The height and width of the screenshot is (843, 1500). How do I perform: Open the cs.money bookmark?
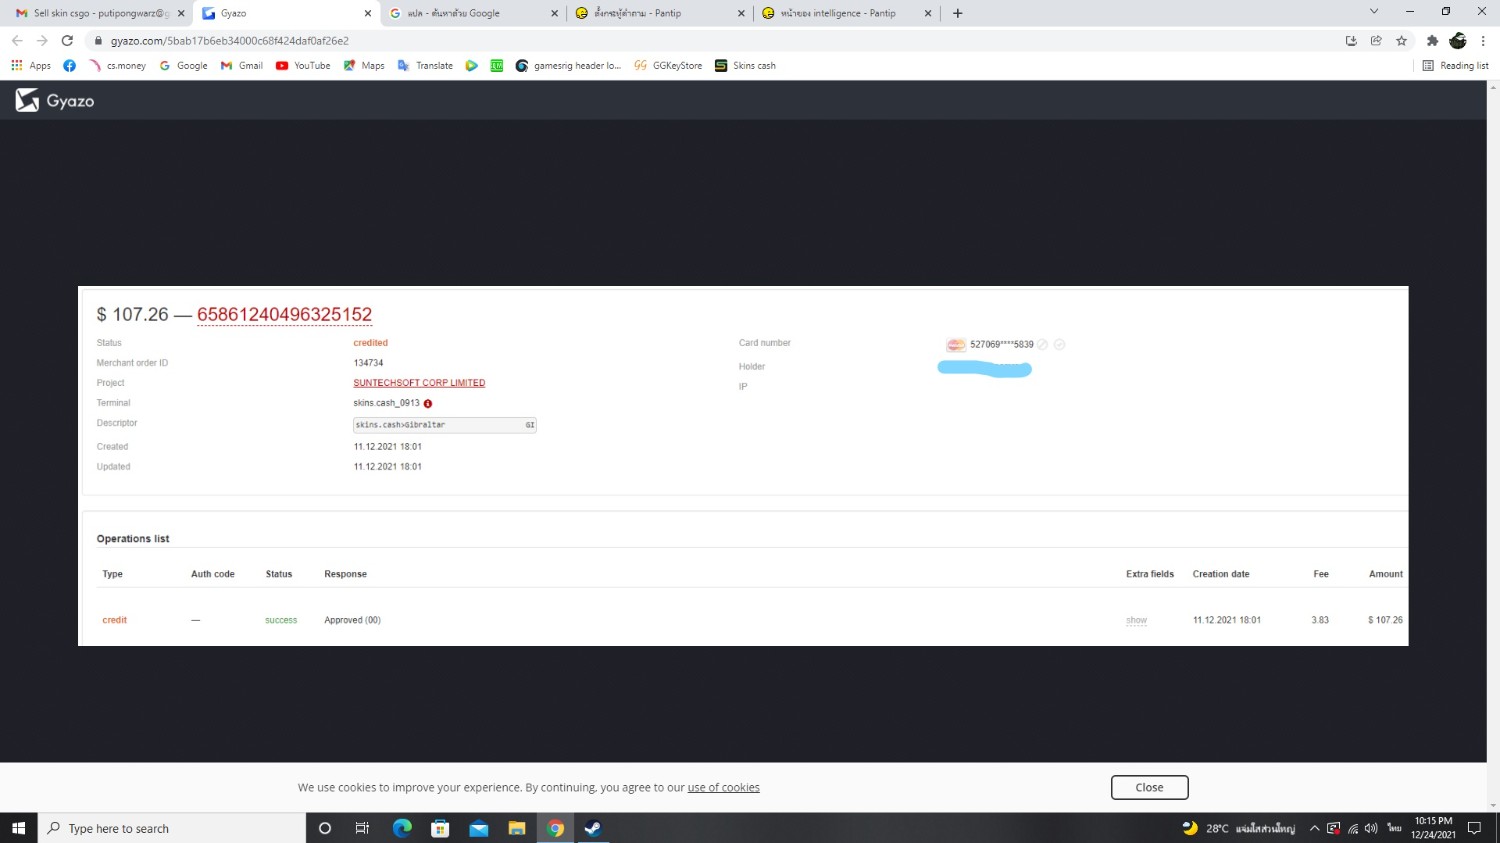(x=118, y=66)
